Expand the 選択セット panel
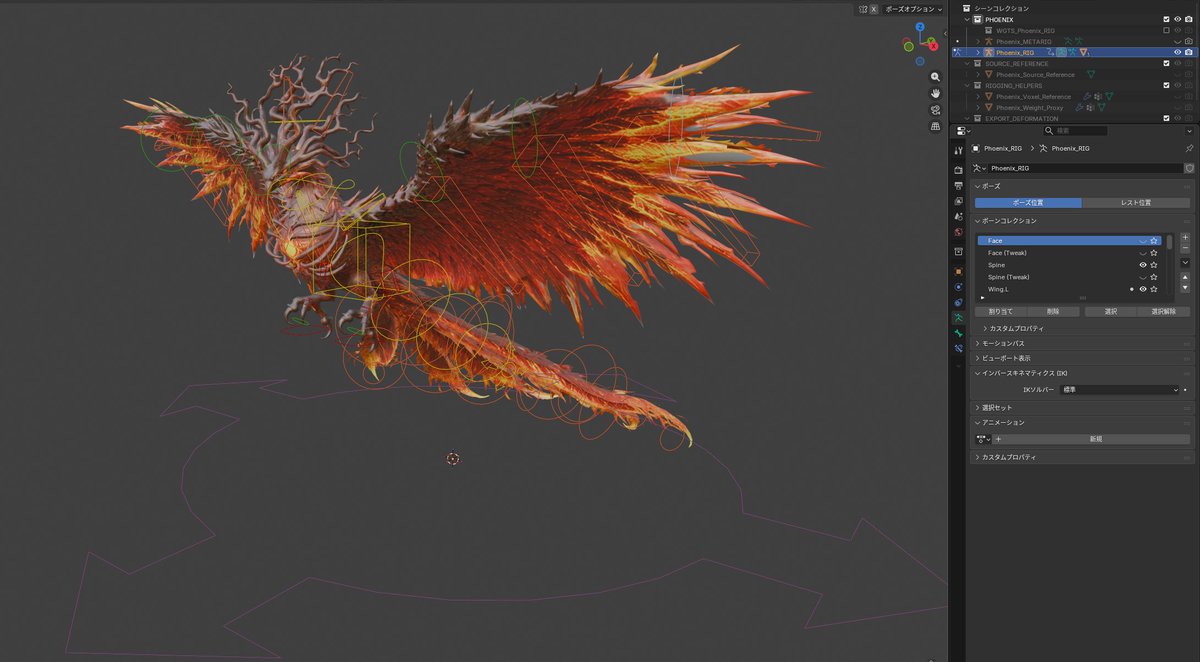This screenshot has height=662, width=1200. (977, 407)
